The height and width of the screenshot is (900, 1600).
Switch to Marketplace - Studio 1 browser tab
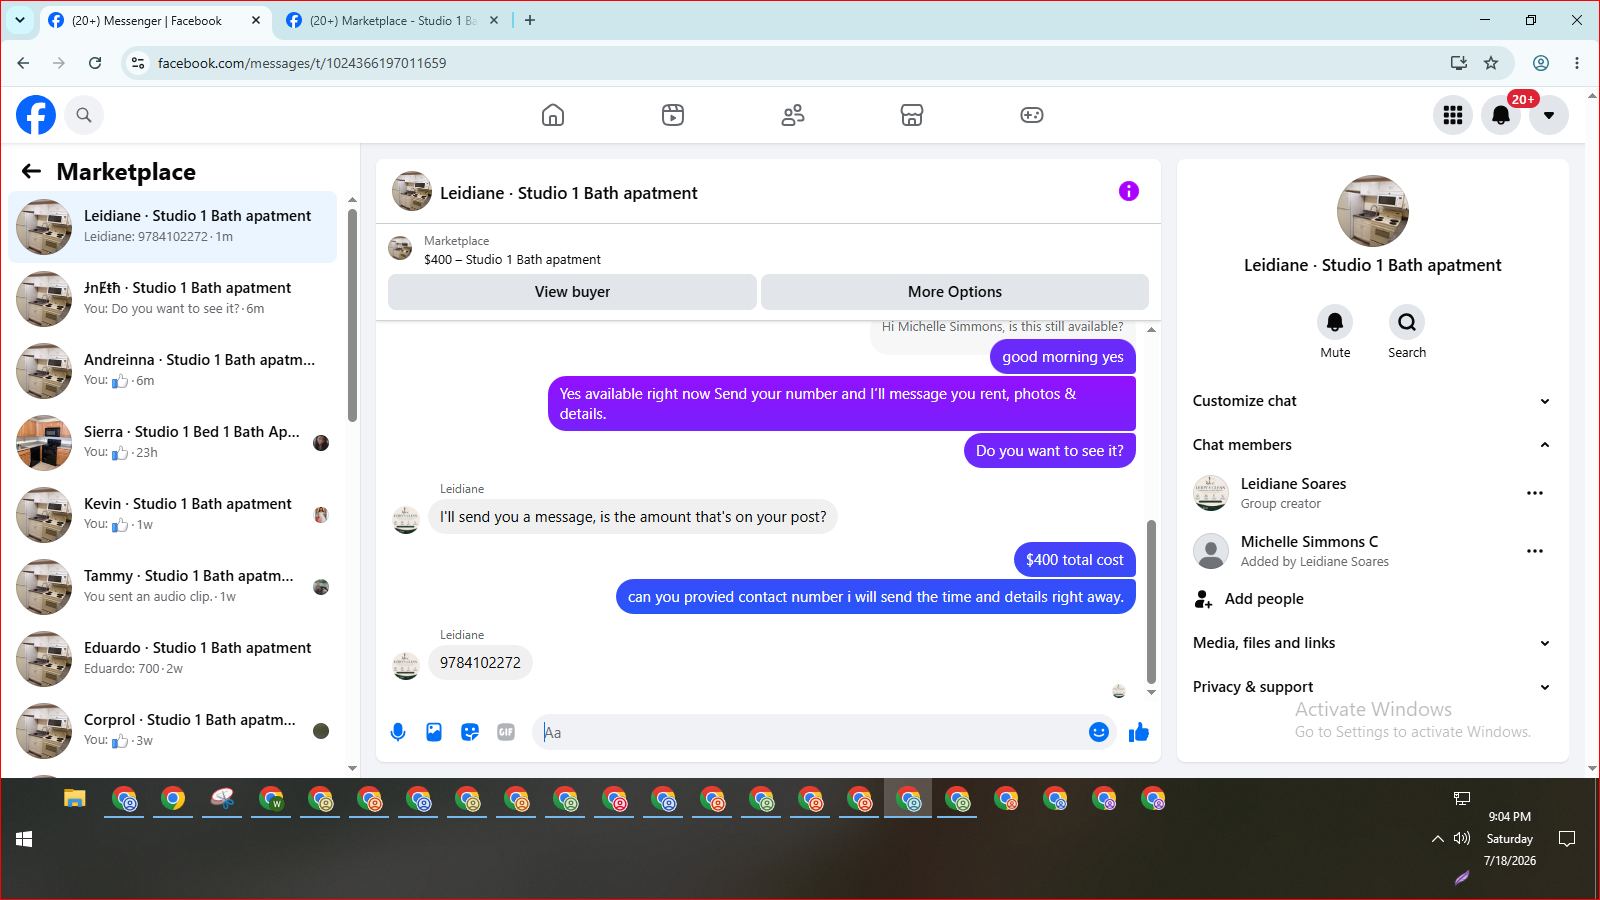point(392,20)
